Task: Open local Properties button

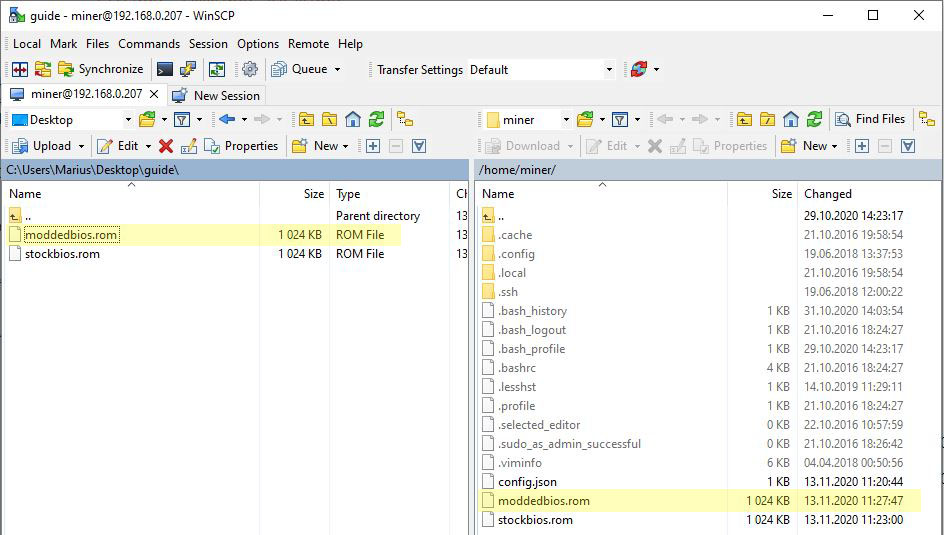Action: [x=241, y=146]
